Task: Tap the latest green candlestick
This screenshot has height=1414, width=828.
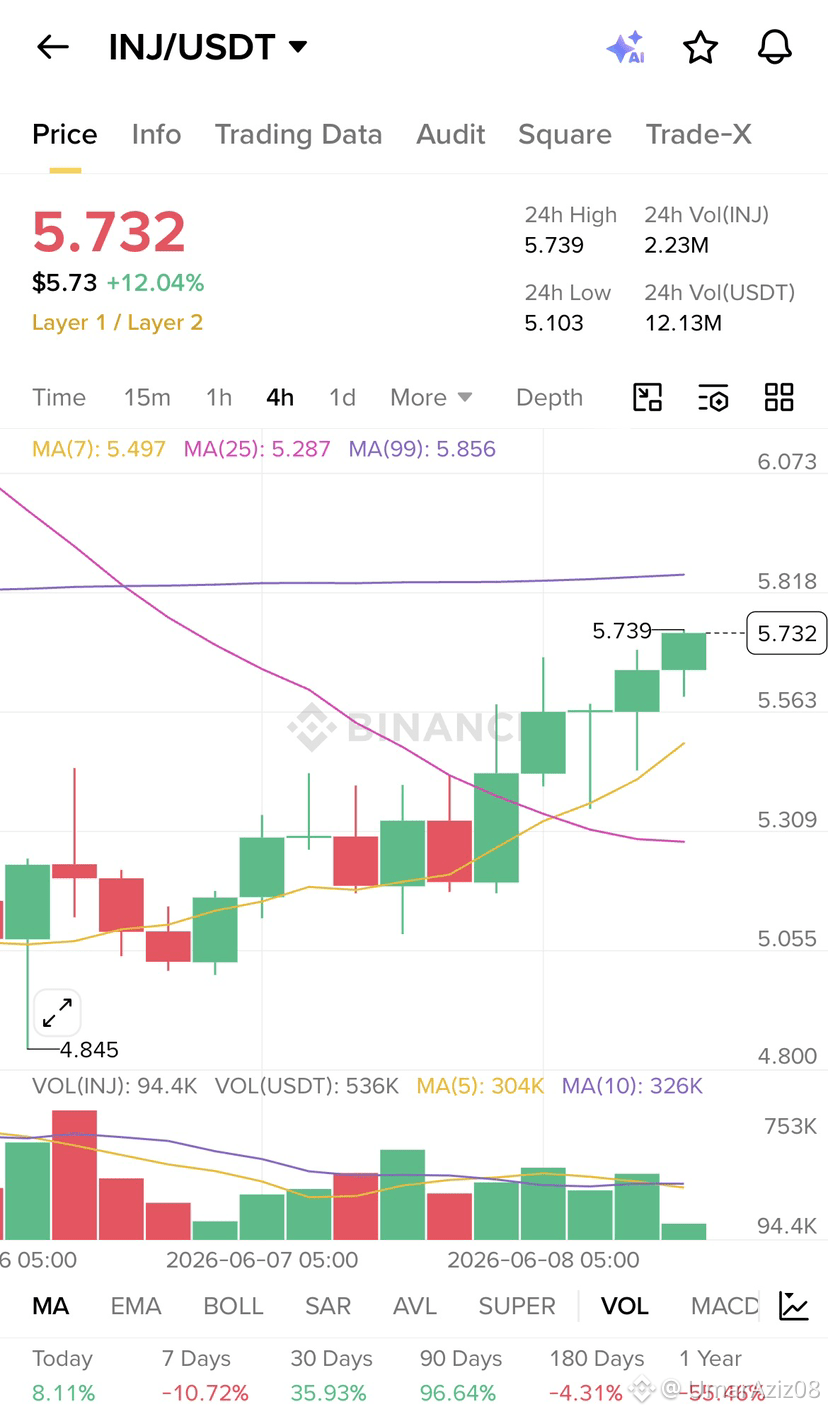Action: click(x=684, y=652)
